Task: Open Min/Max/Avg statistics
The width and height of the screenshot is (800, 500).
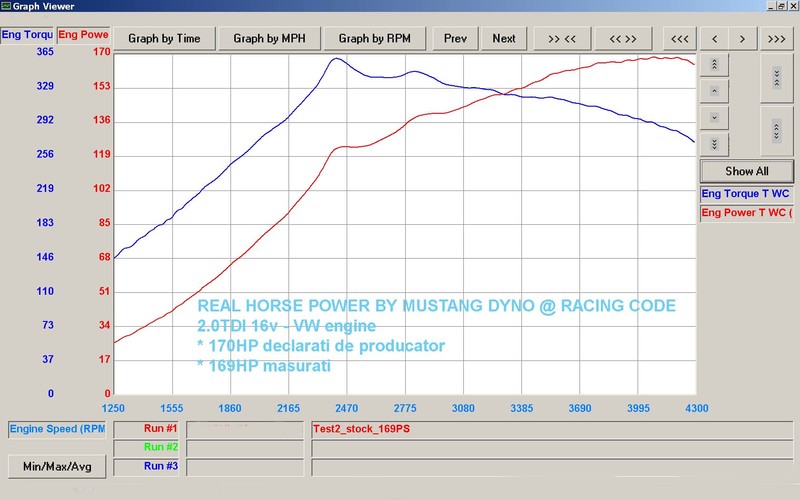Action: (57, 466)
